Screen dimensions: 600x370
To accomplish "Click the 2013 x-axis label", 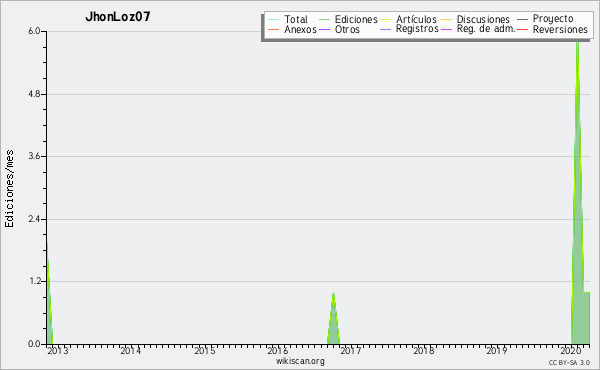I will 58,351.
